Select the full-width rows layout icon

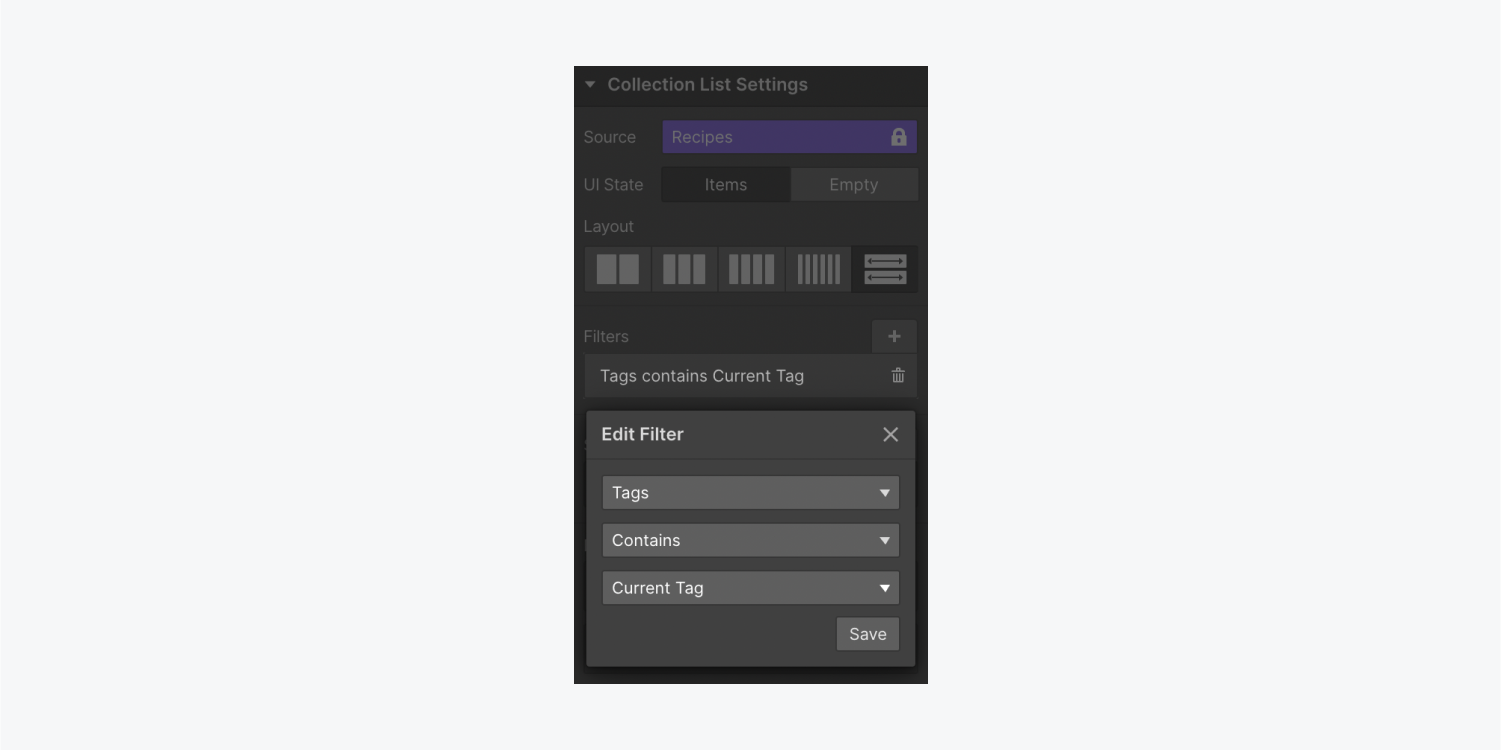tap(885, 269)
